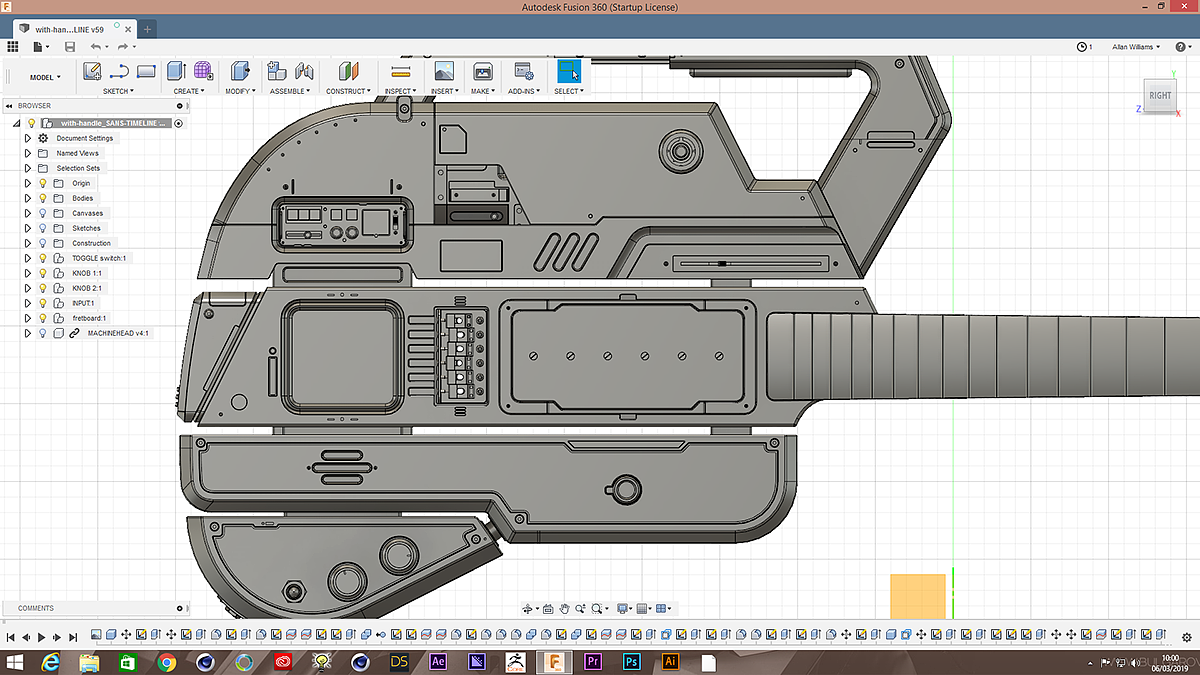1200x675 pixels.
Task: Select the Extrude tool icon
Action: click(176, 71)
